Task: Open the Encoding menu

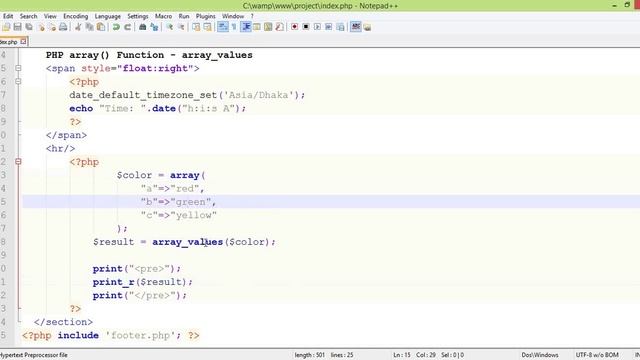Action: (x=76, y=16)
